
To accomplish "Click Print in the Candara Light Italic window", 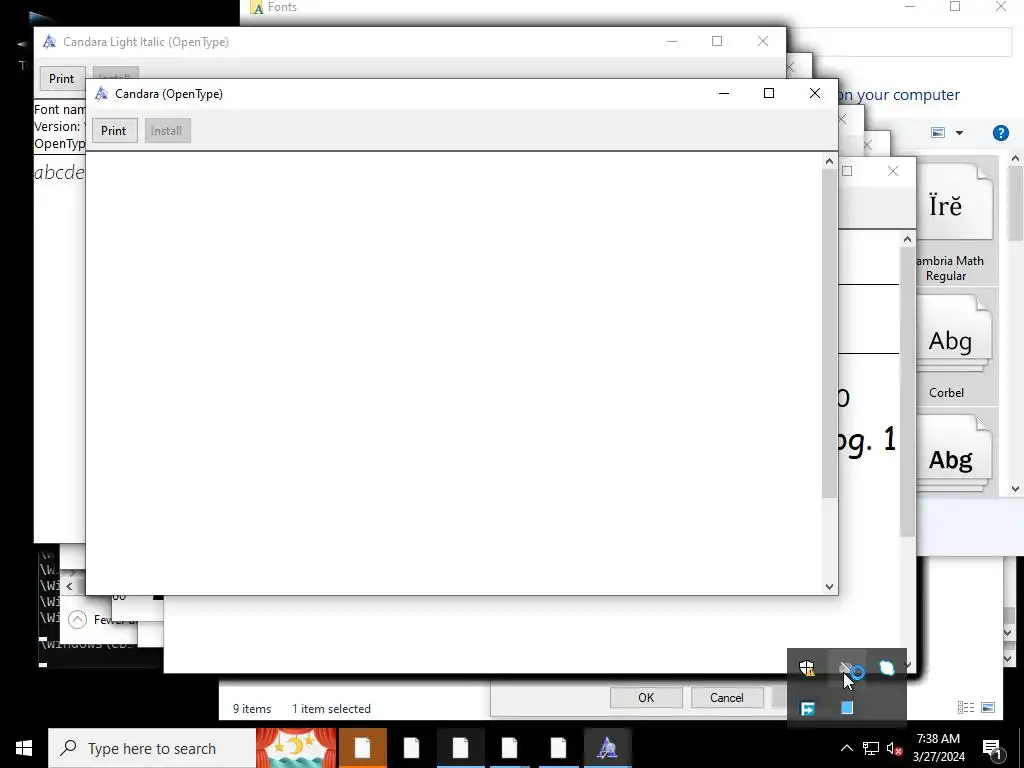I will tap(61, 78).
